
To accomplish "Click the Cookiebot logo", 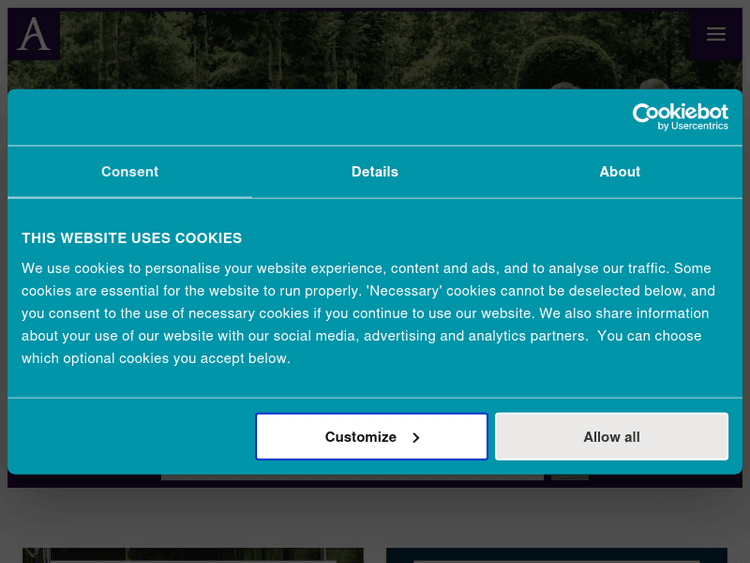I will click(680, 112).
